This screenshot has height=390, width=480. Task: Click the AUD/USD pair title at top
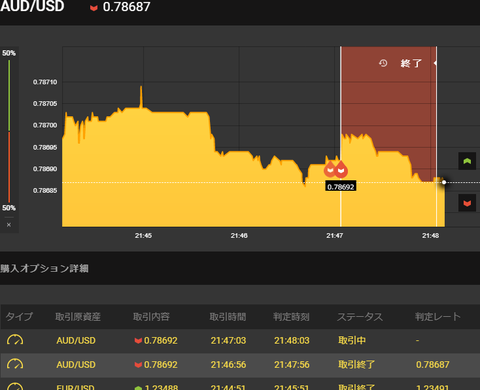point(32,6)
